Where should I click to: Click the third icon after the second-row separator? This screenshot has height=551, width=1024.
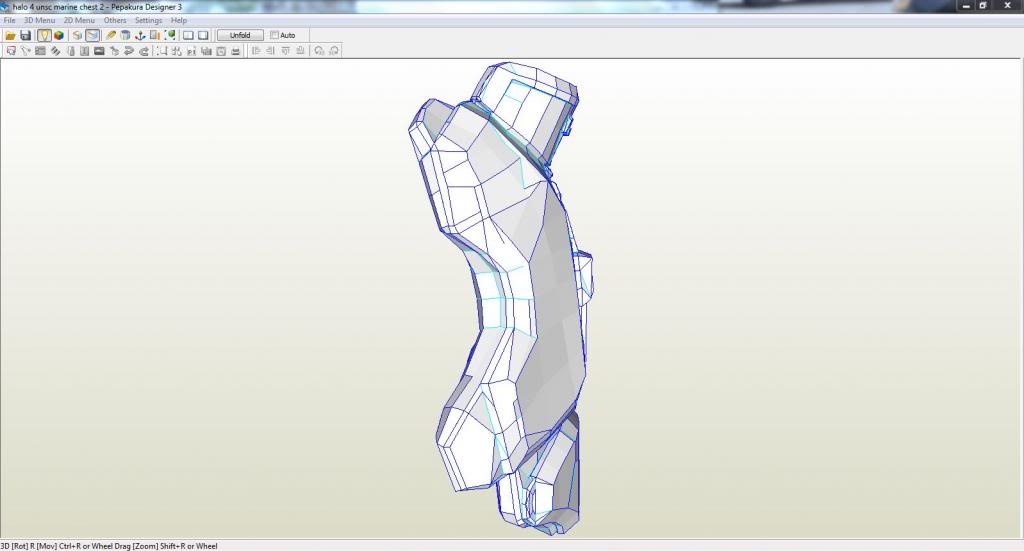[x=191, y=51]
